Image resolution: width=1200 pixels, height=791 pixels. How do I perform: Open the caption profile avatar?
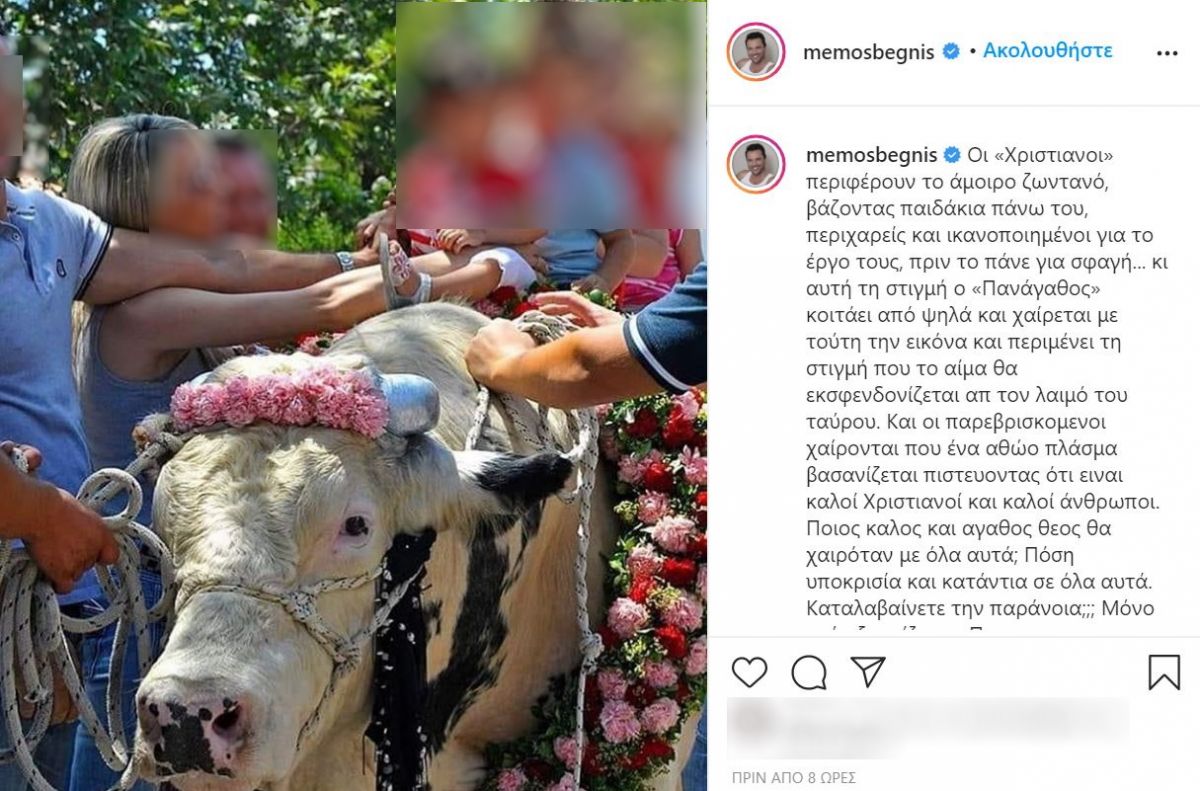coord(756,163)
